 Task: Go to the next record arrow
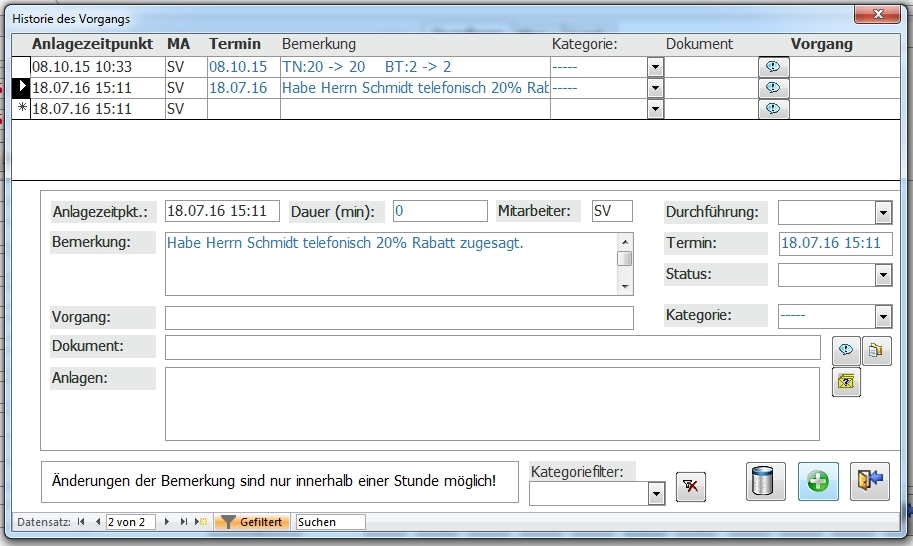pyautogui.click(x=167, y=522)
